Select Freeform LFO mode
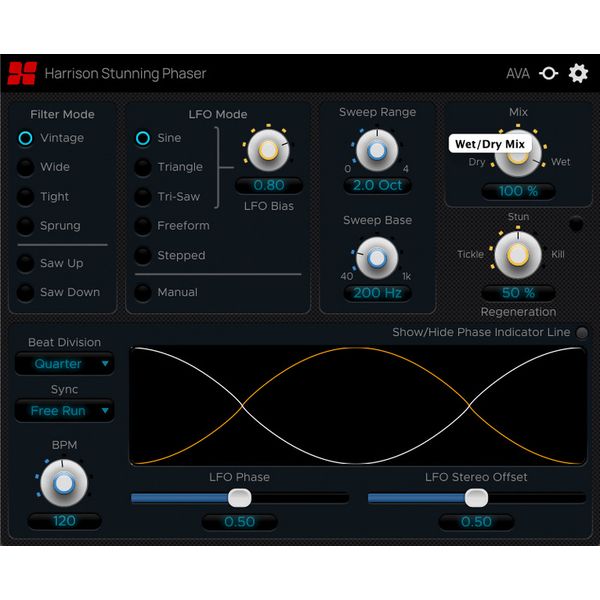 [143, 226]
